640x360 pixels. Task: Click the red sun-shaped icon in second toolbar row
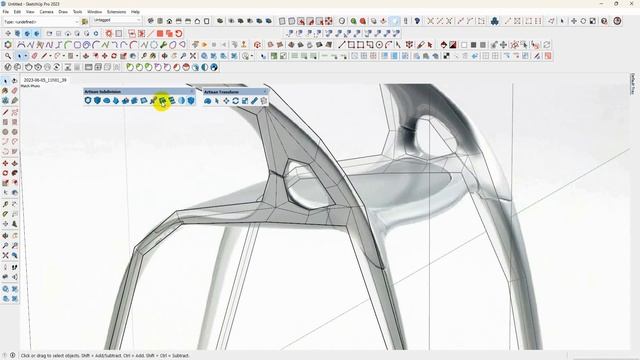click(x=109, y=33)
